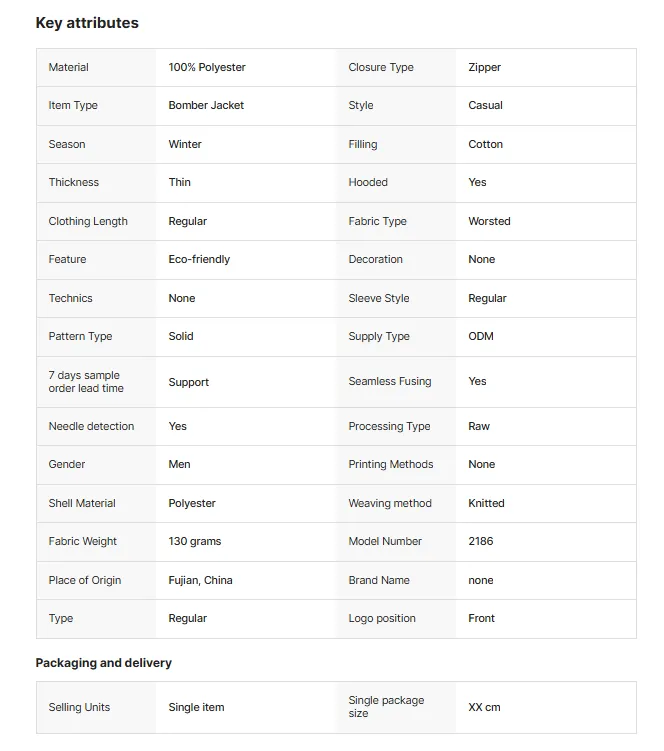Select the 100% Polyester material value

tap(207, 67)
